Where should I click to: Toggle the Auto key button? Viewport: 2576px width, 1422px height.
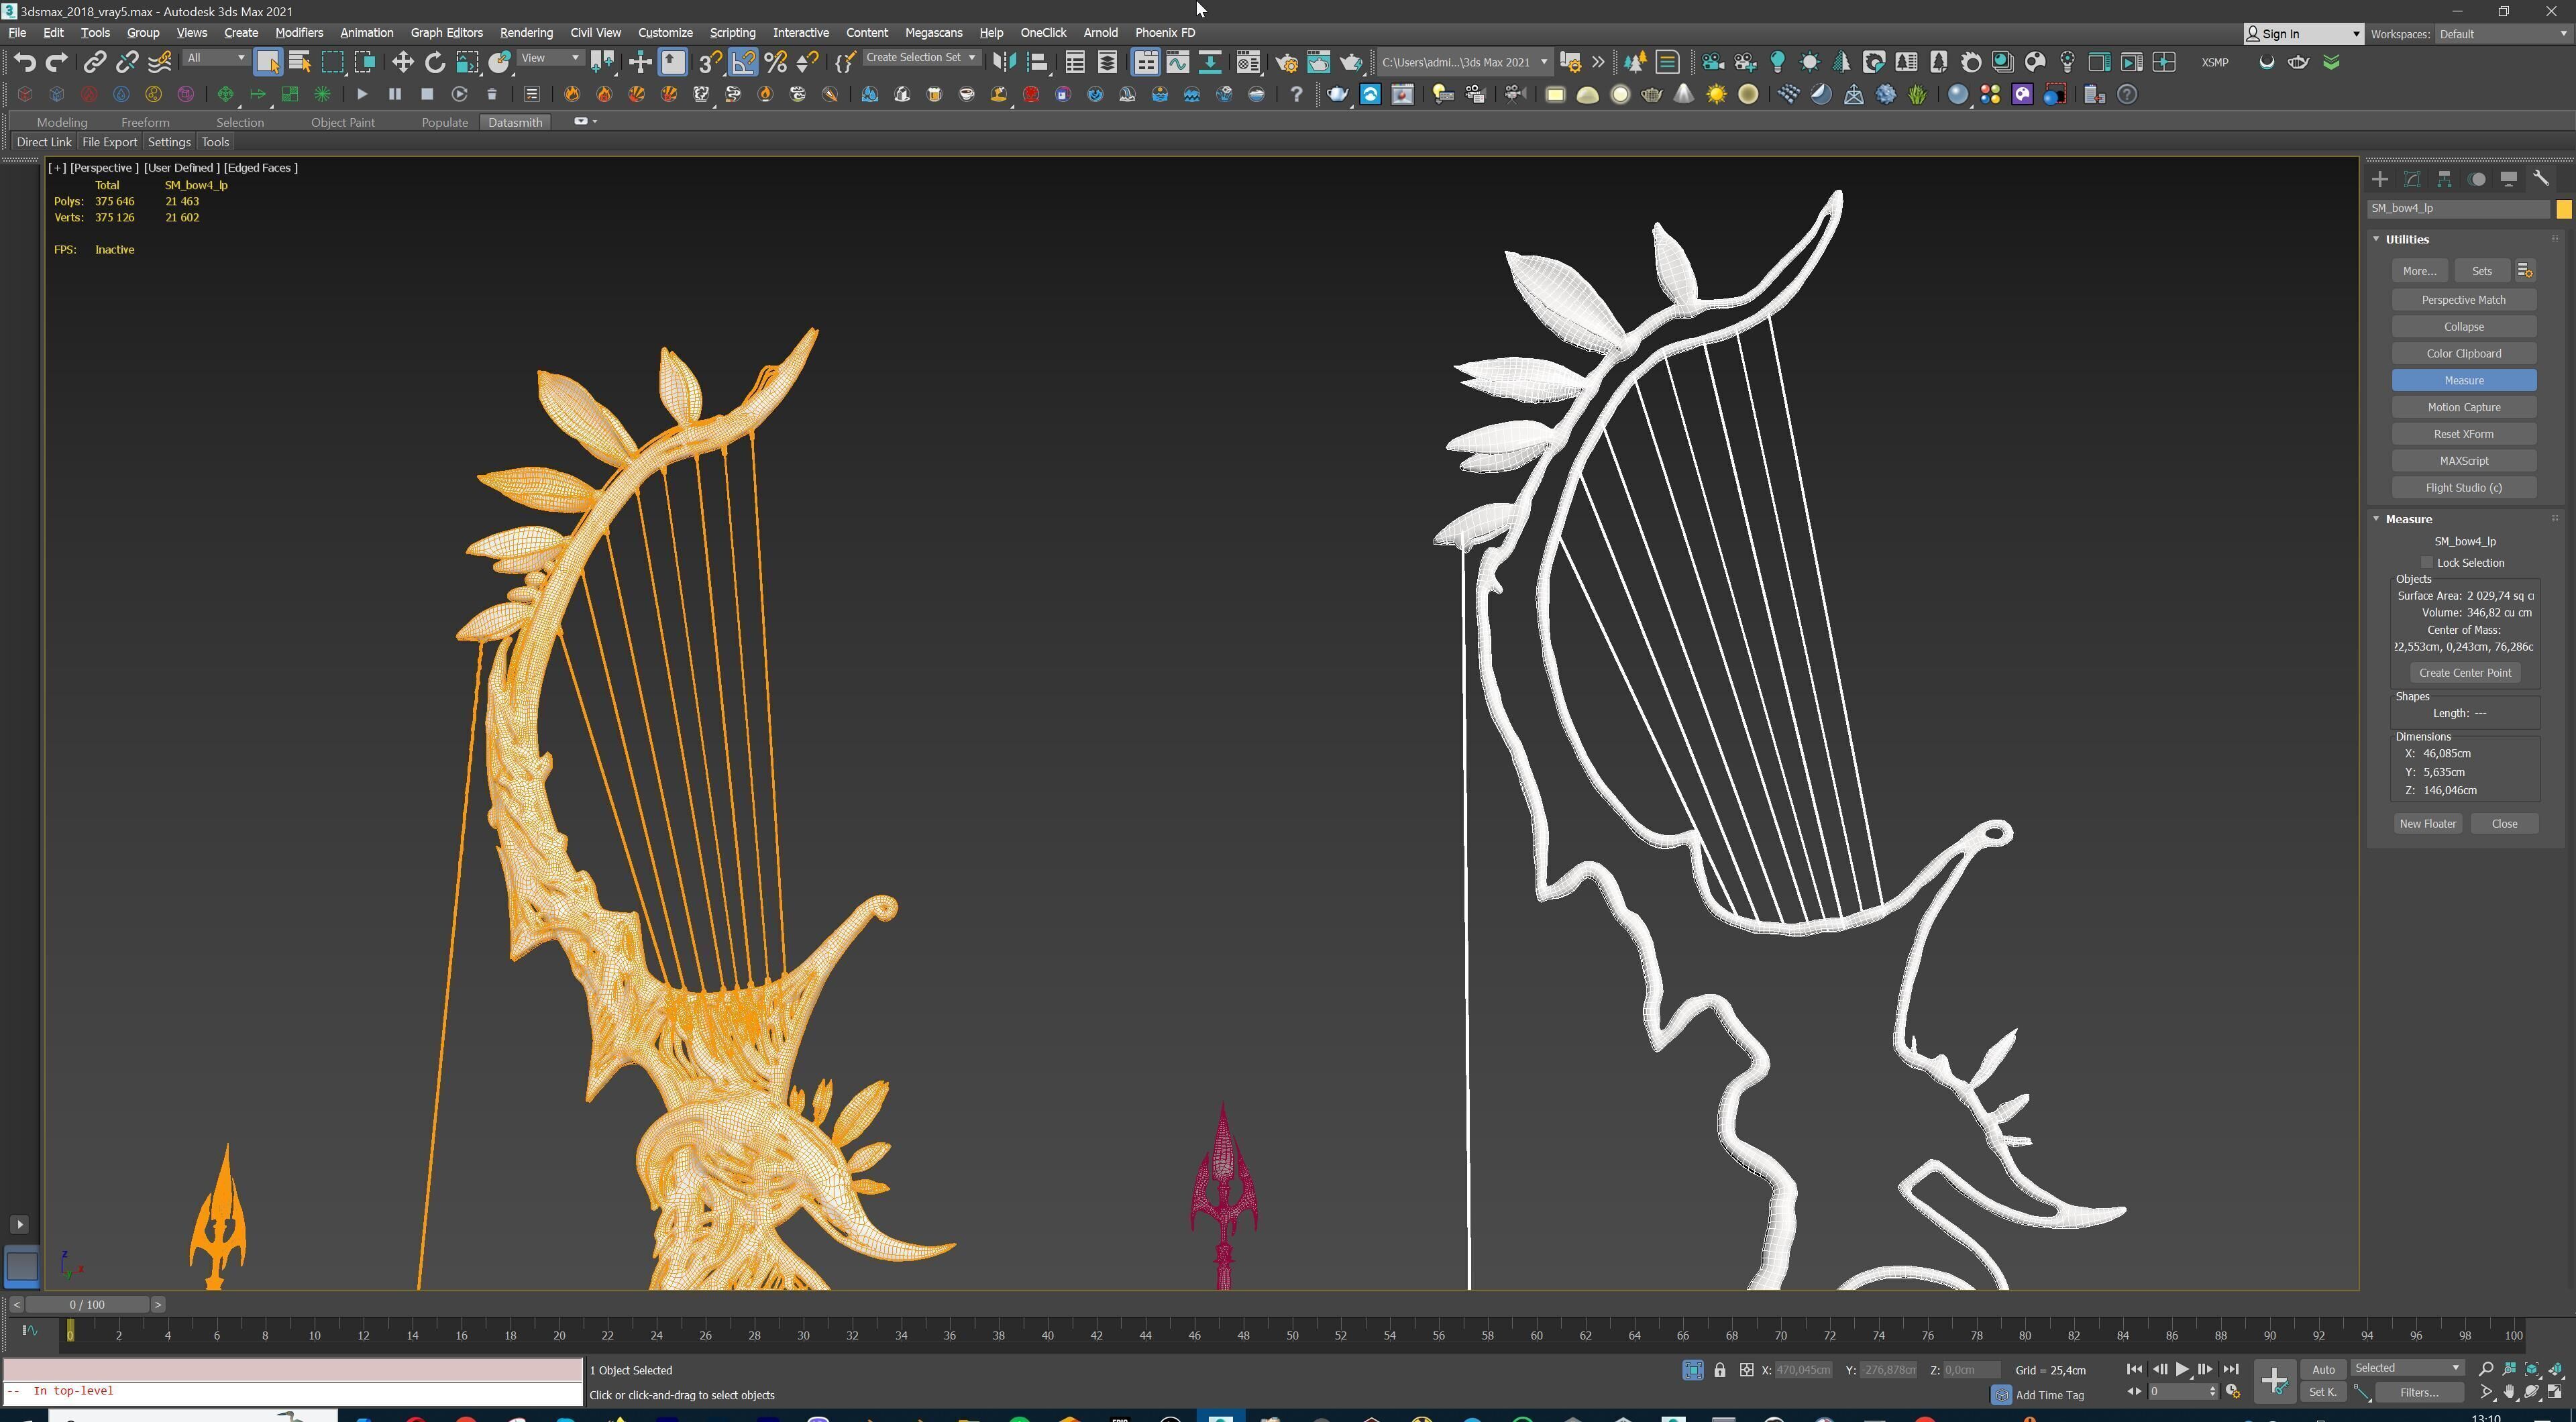[x=2323, y=1369]
